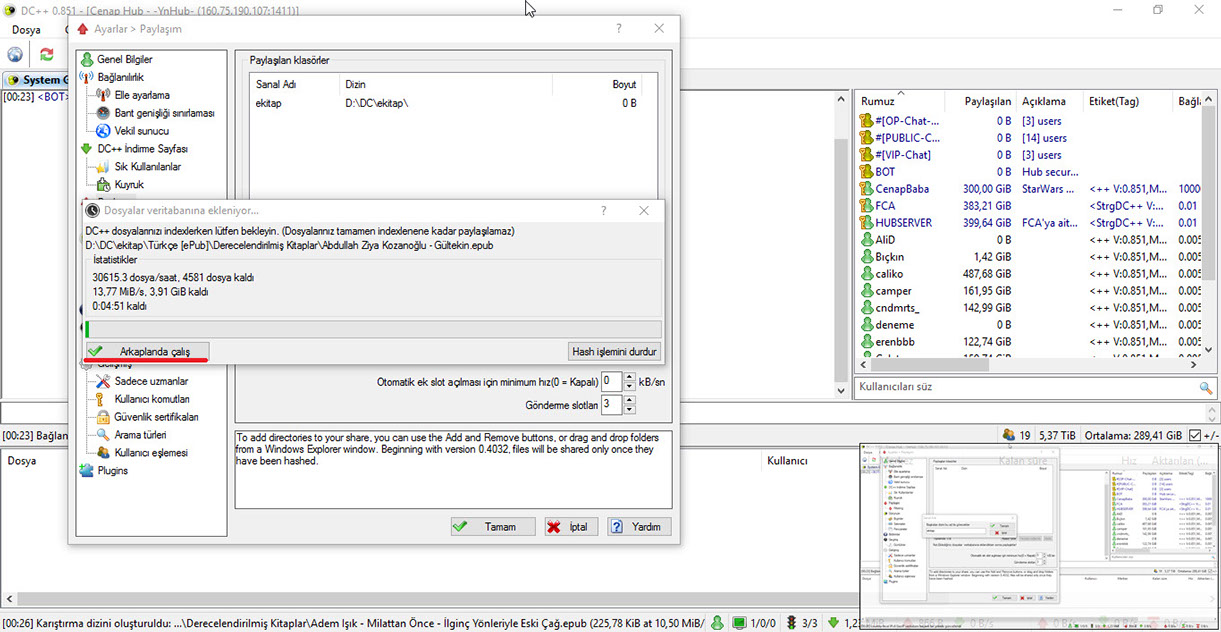Cancel settings with the İptal button

571,526
